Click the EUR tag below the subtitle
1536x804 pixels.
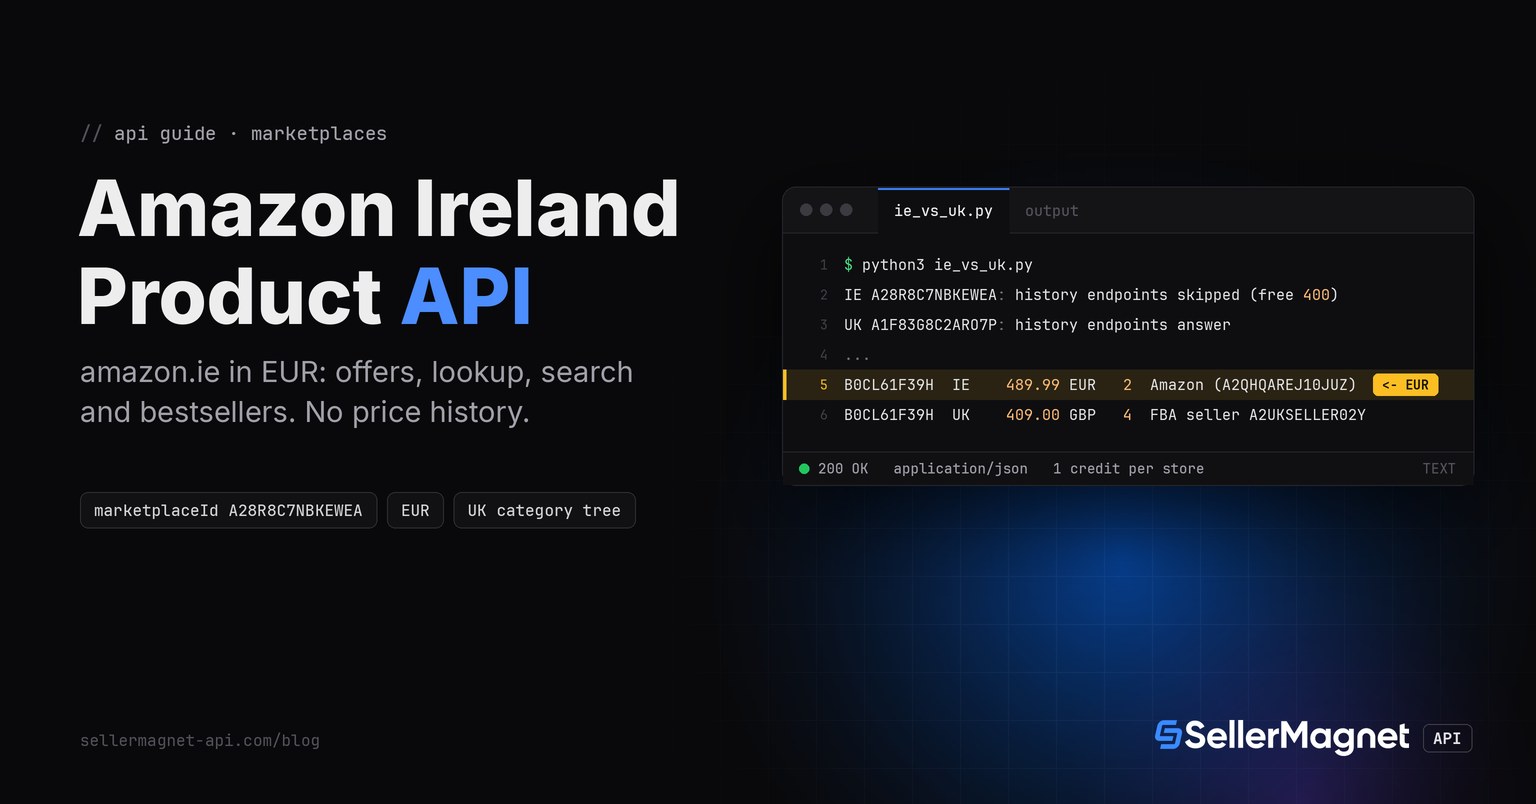click(415, 510)
